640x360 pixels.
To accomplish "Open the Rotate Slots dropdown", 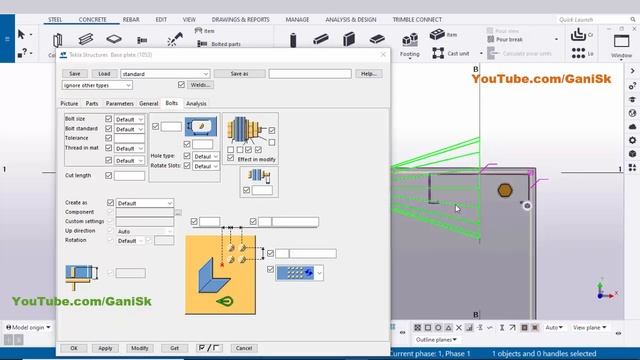I will tap(206, 166).
